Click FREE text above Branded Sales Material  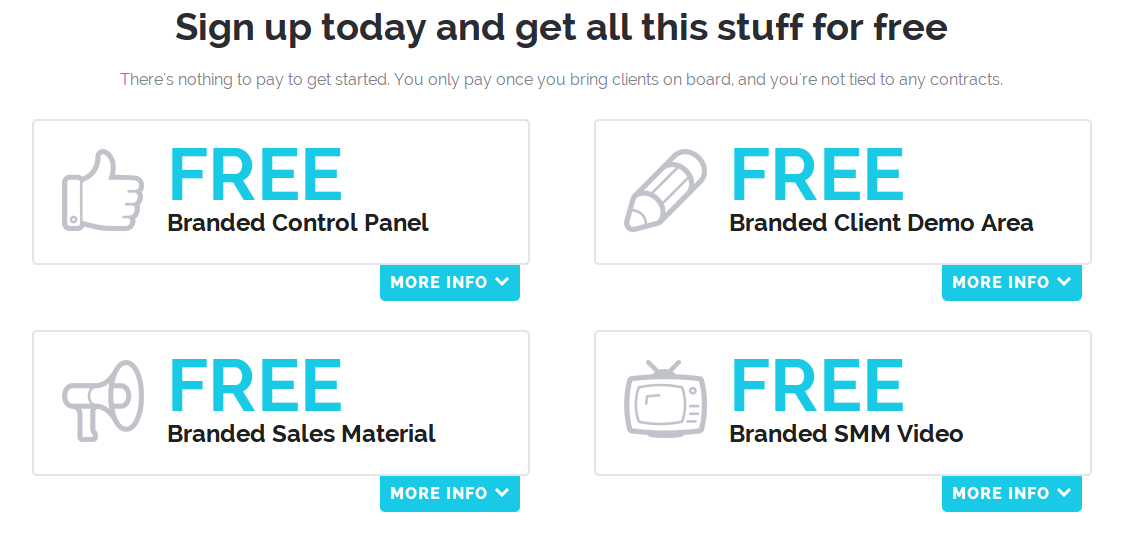click(x=255, y=387)
